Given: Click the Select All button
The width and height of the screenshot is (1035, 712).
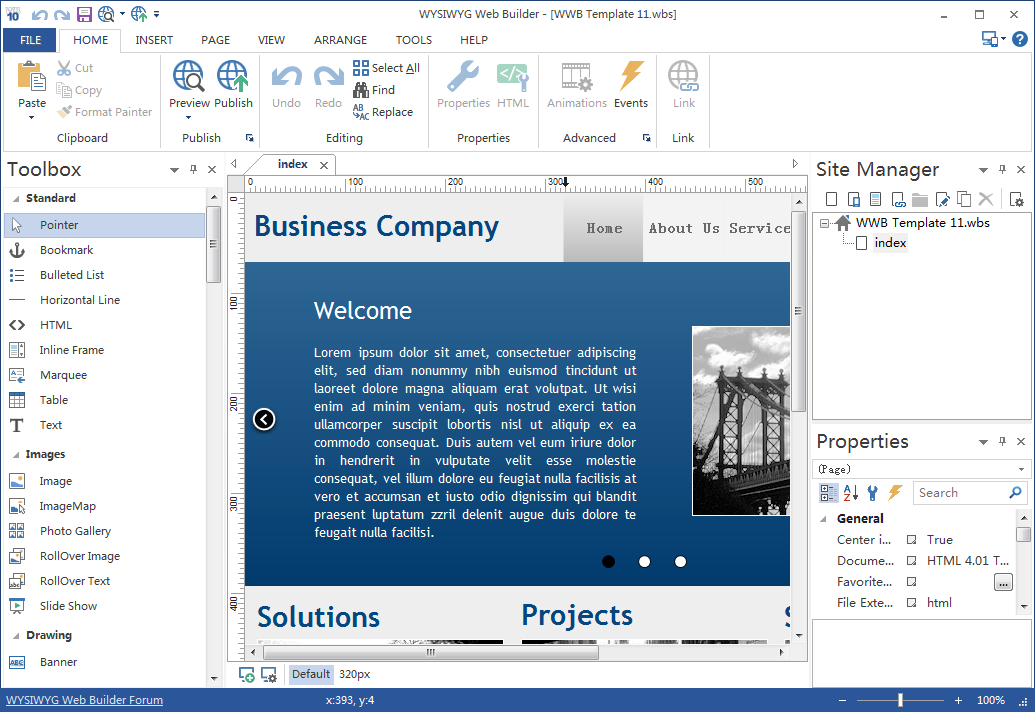Looking at the screenshot, I should pyautogui.click(x=386, y=68).
